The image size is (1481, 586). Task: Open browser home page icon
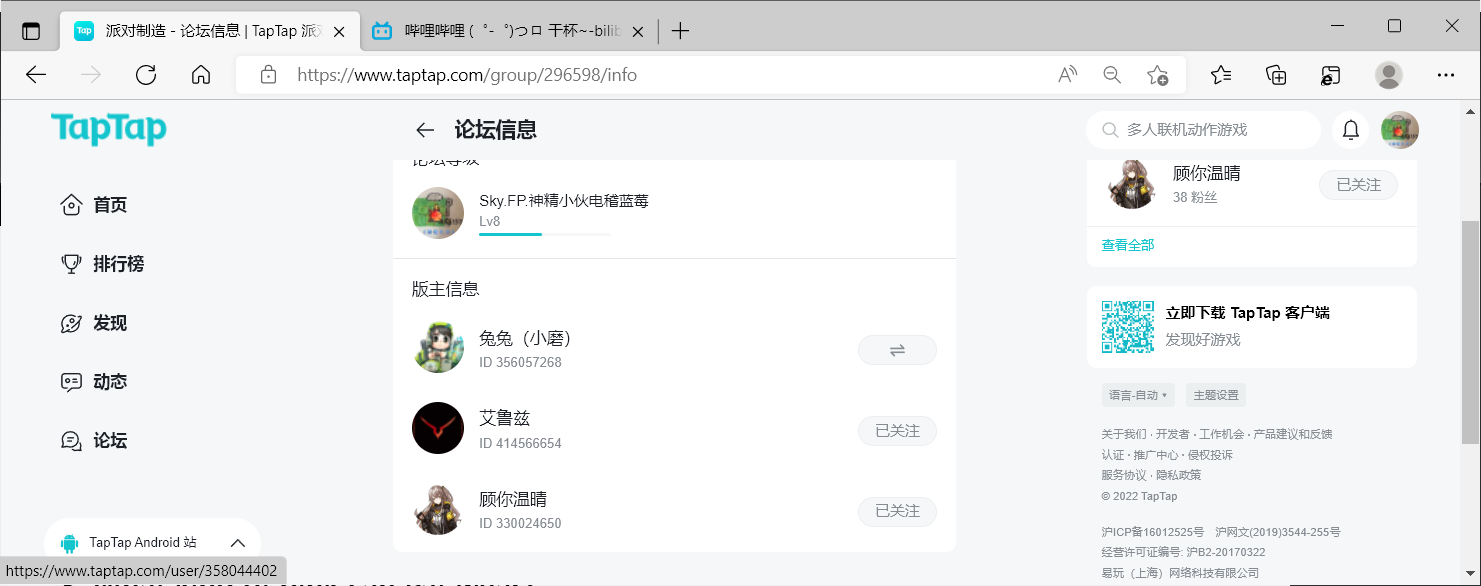pos(201,75)
